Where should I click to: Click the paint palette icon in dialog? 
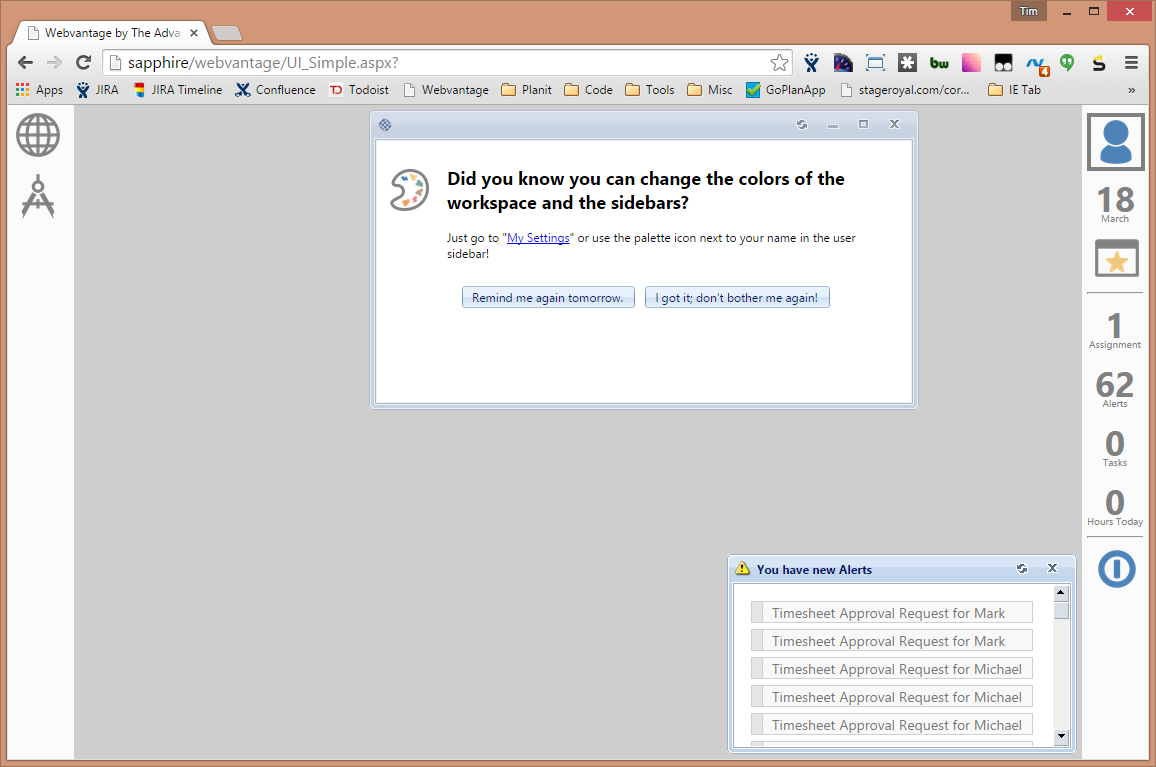(x=409, y=190)
